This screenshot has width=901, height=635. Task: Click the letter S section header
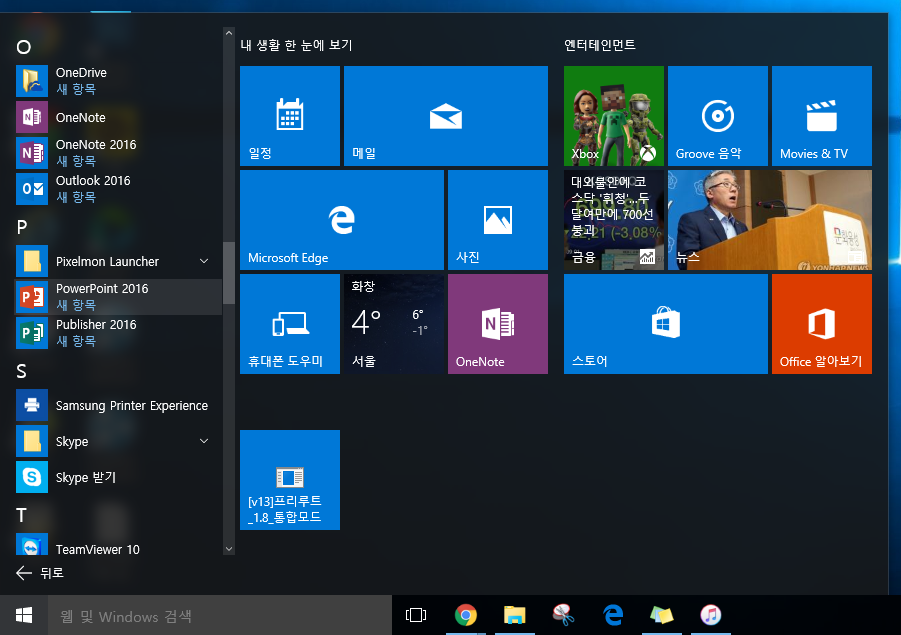pos(21,371)
